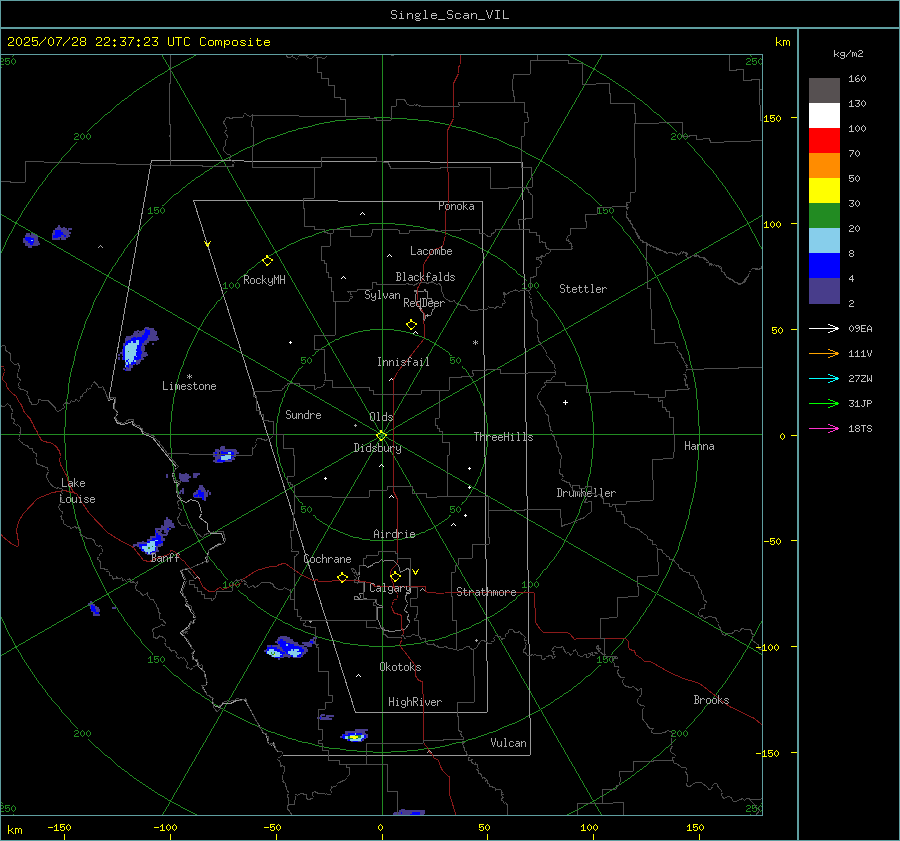This screenshot has height=841, width=900.
Task: Click the Blackfalds label
Action: (425, 277)
